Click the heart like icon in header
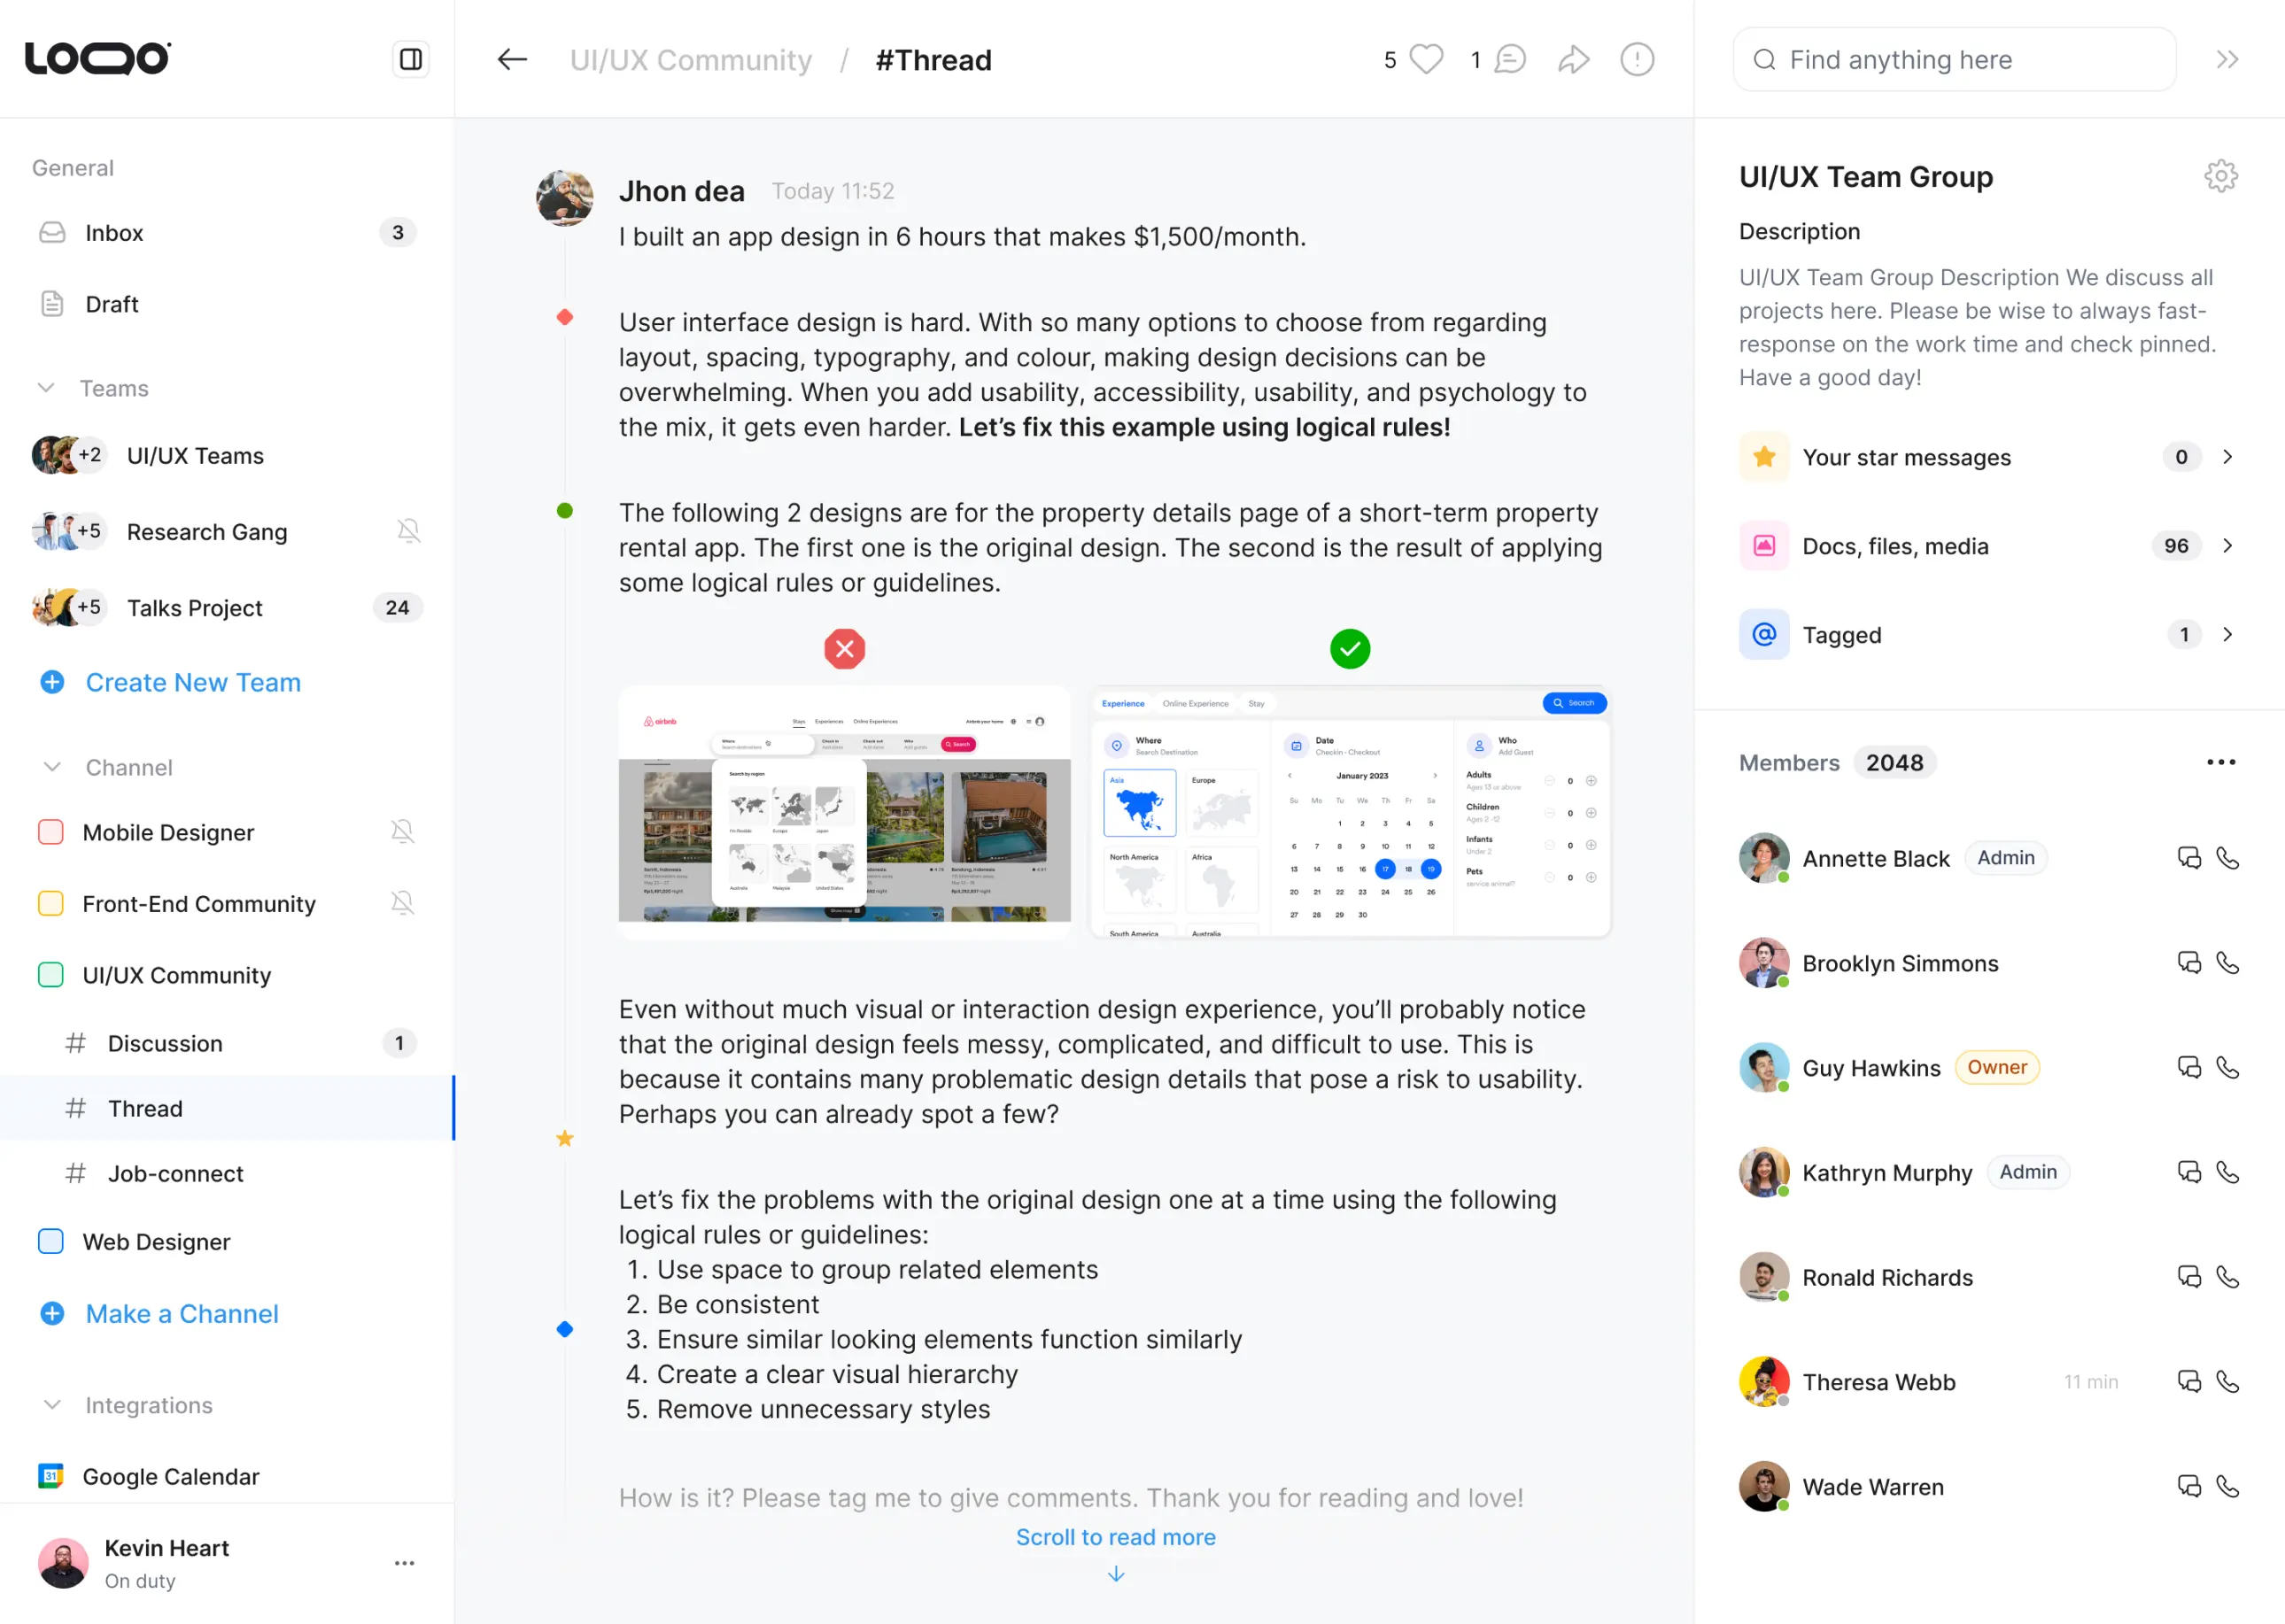The width and height of the screenshot is (2285, 1624). coord(1426,60)
